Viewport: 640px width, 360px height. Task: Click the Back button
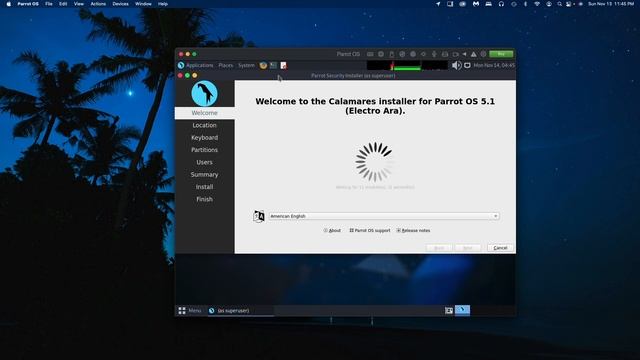(x=439, y=248)
